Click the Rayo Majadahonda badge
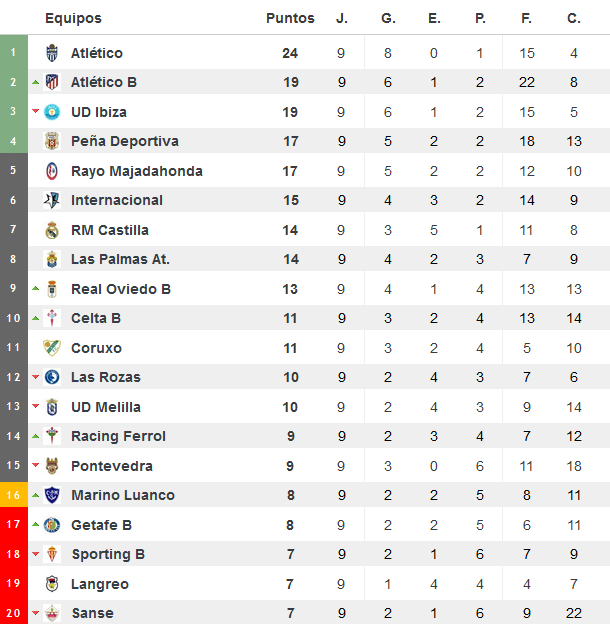 [x=52, y=171]
